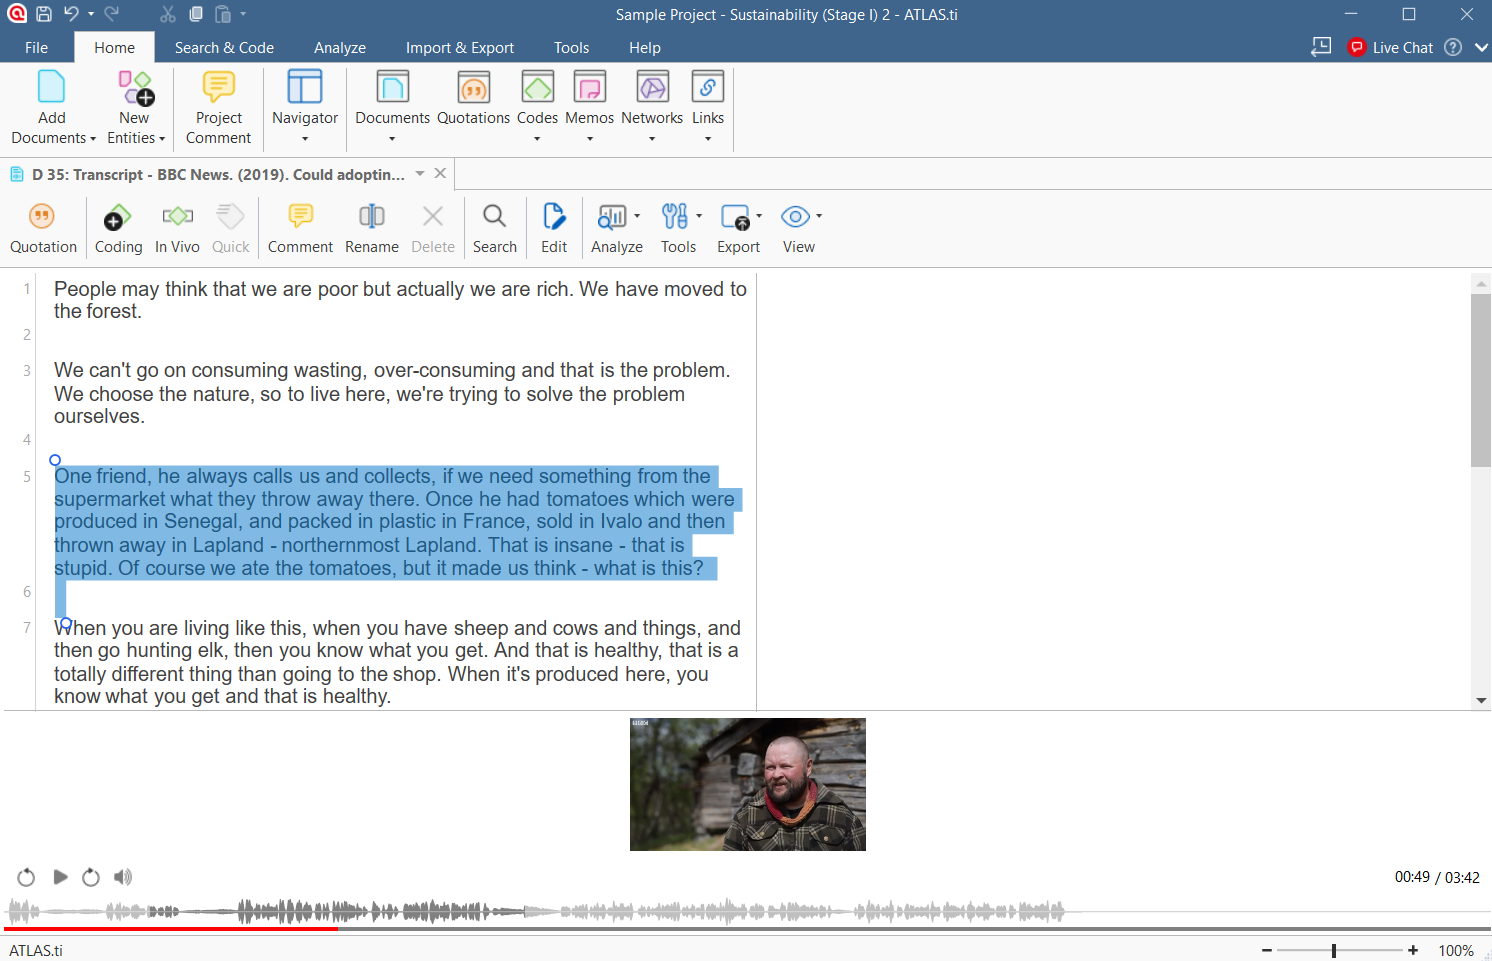The width and height of the screenshot is (1492, 961).
Task: Switch to the Search & Code tab
Action: coord(224,47)
